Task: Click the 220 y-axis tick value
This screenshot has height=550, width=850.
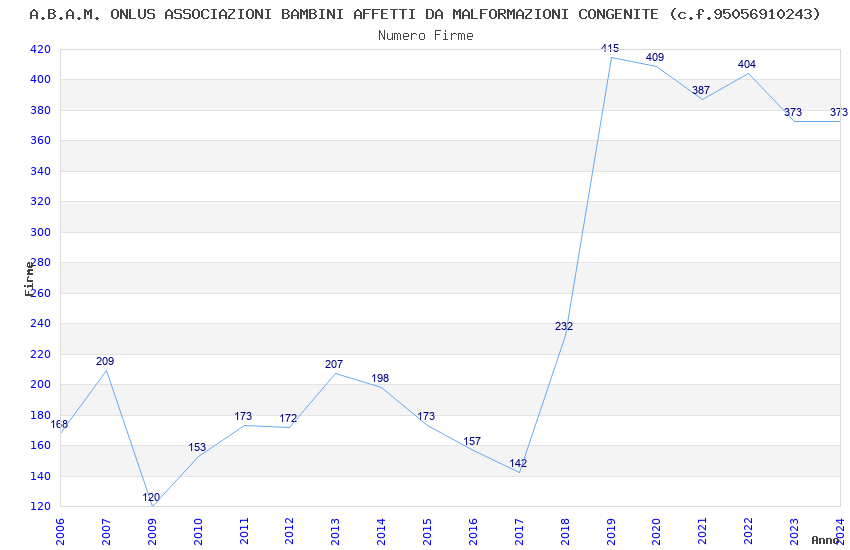Action: pyautogui.click(x=41, y=354)
